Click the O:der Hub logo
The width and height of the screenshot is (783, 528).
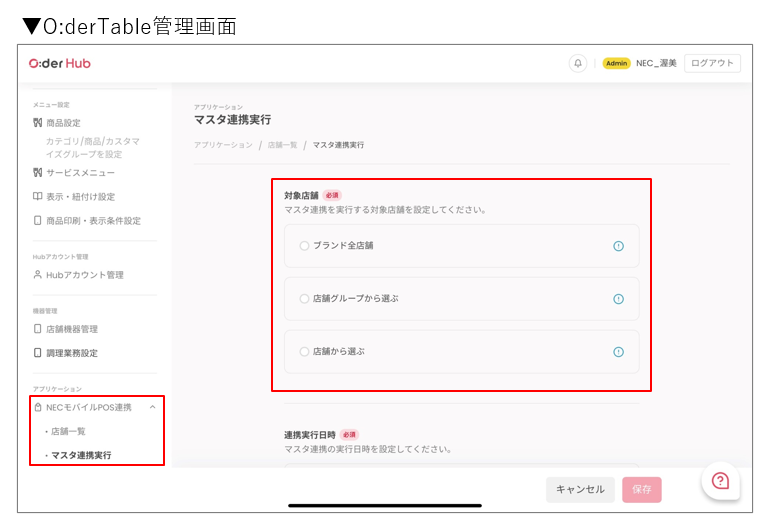(60, 63)
